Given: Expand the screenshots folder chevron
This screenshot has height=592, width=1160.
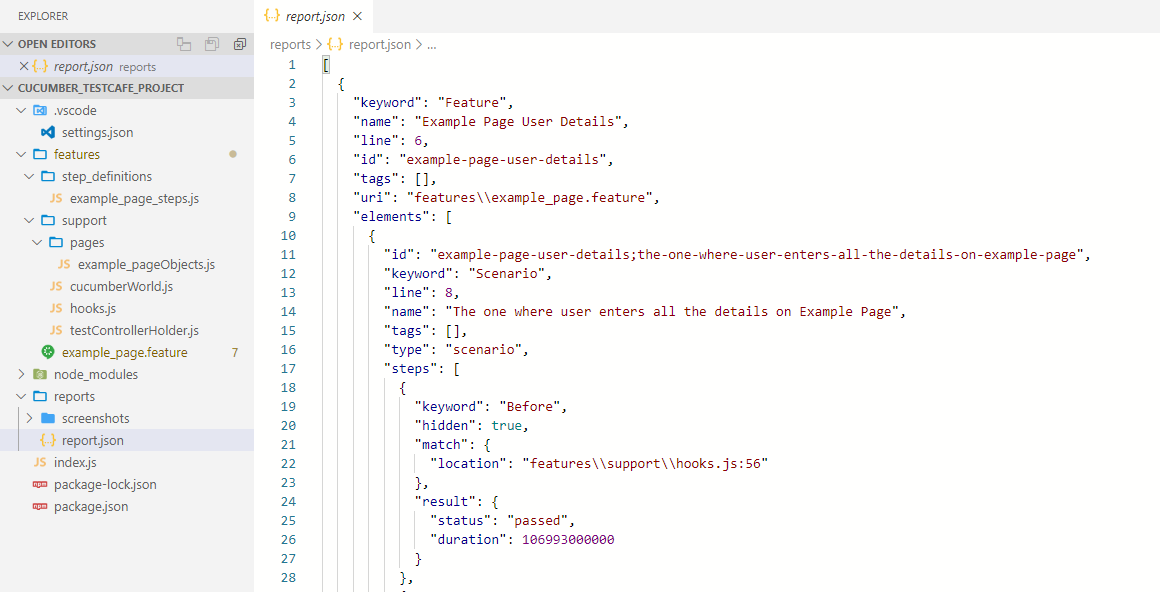Looking at the screenshot, I should (x=29, y=419).
